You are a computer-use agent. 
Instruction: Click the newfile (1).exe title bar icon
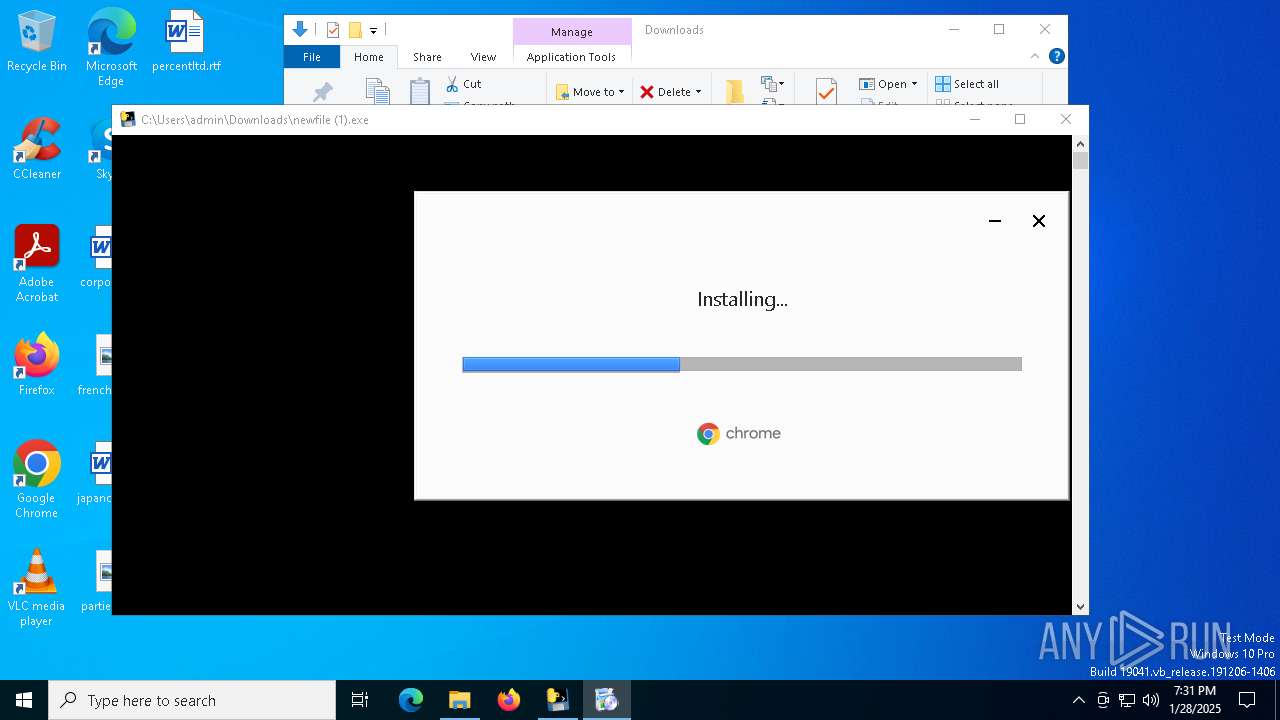click(x=128, y=119)
